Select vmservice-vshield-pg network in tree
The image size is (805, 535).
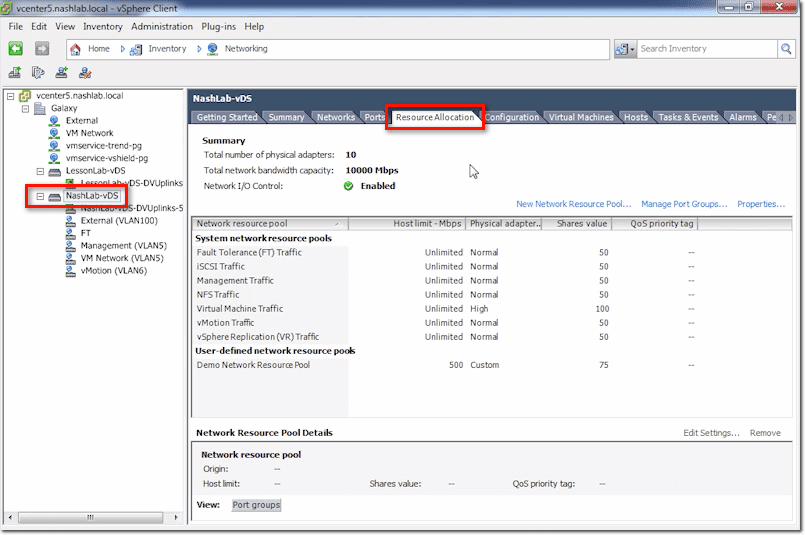[107, 158]
